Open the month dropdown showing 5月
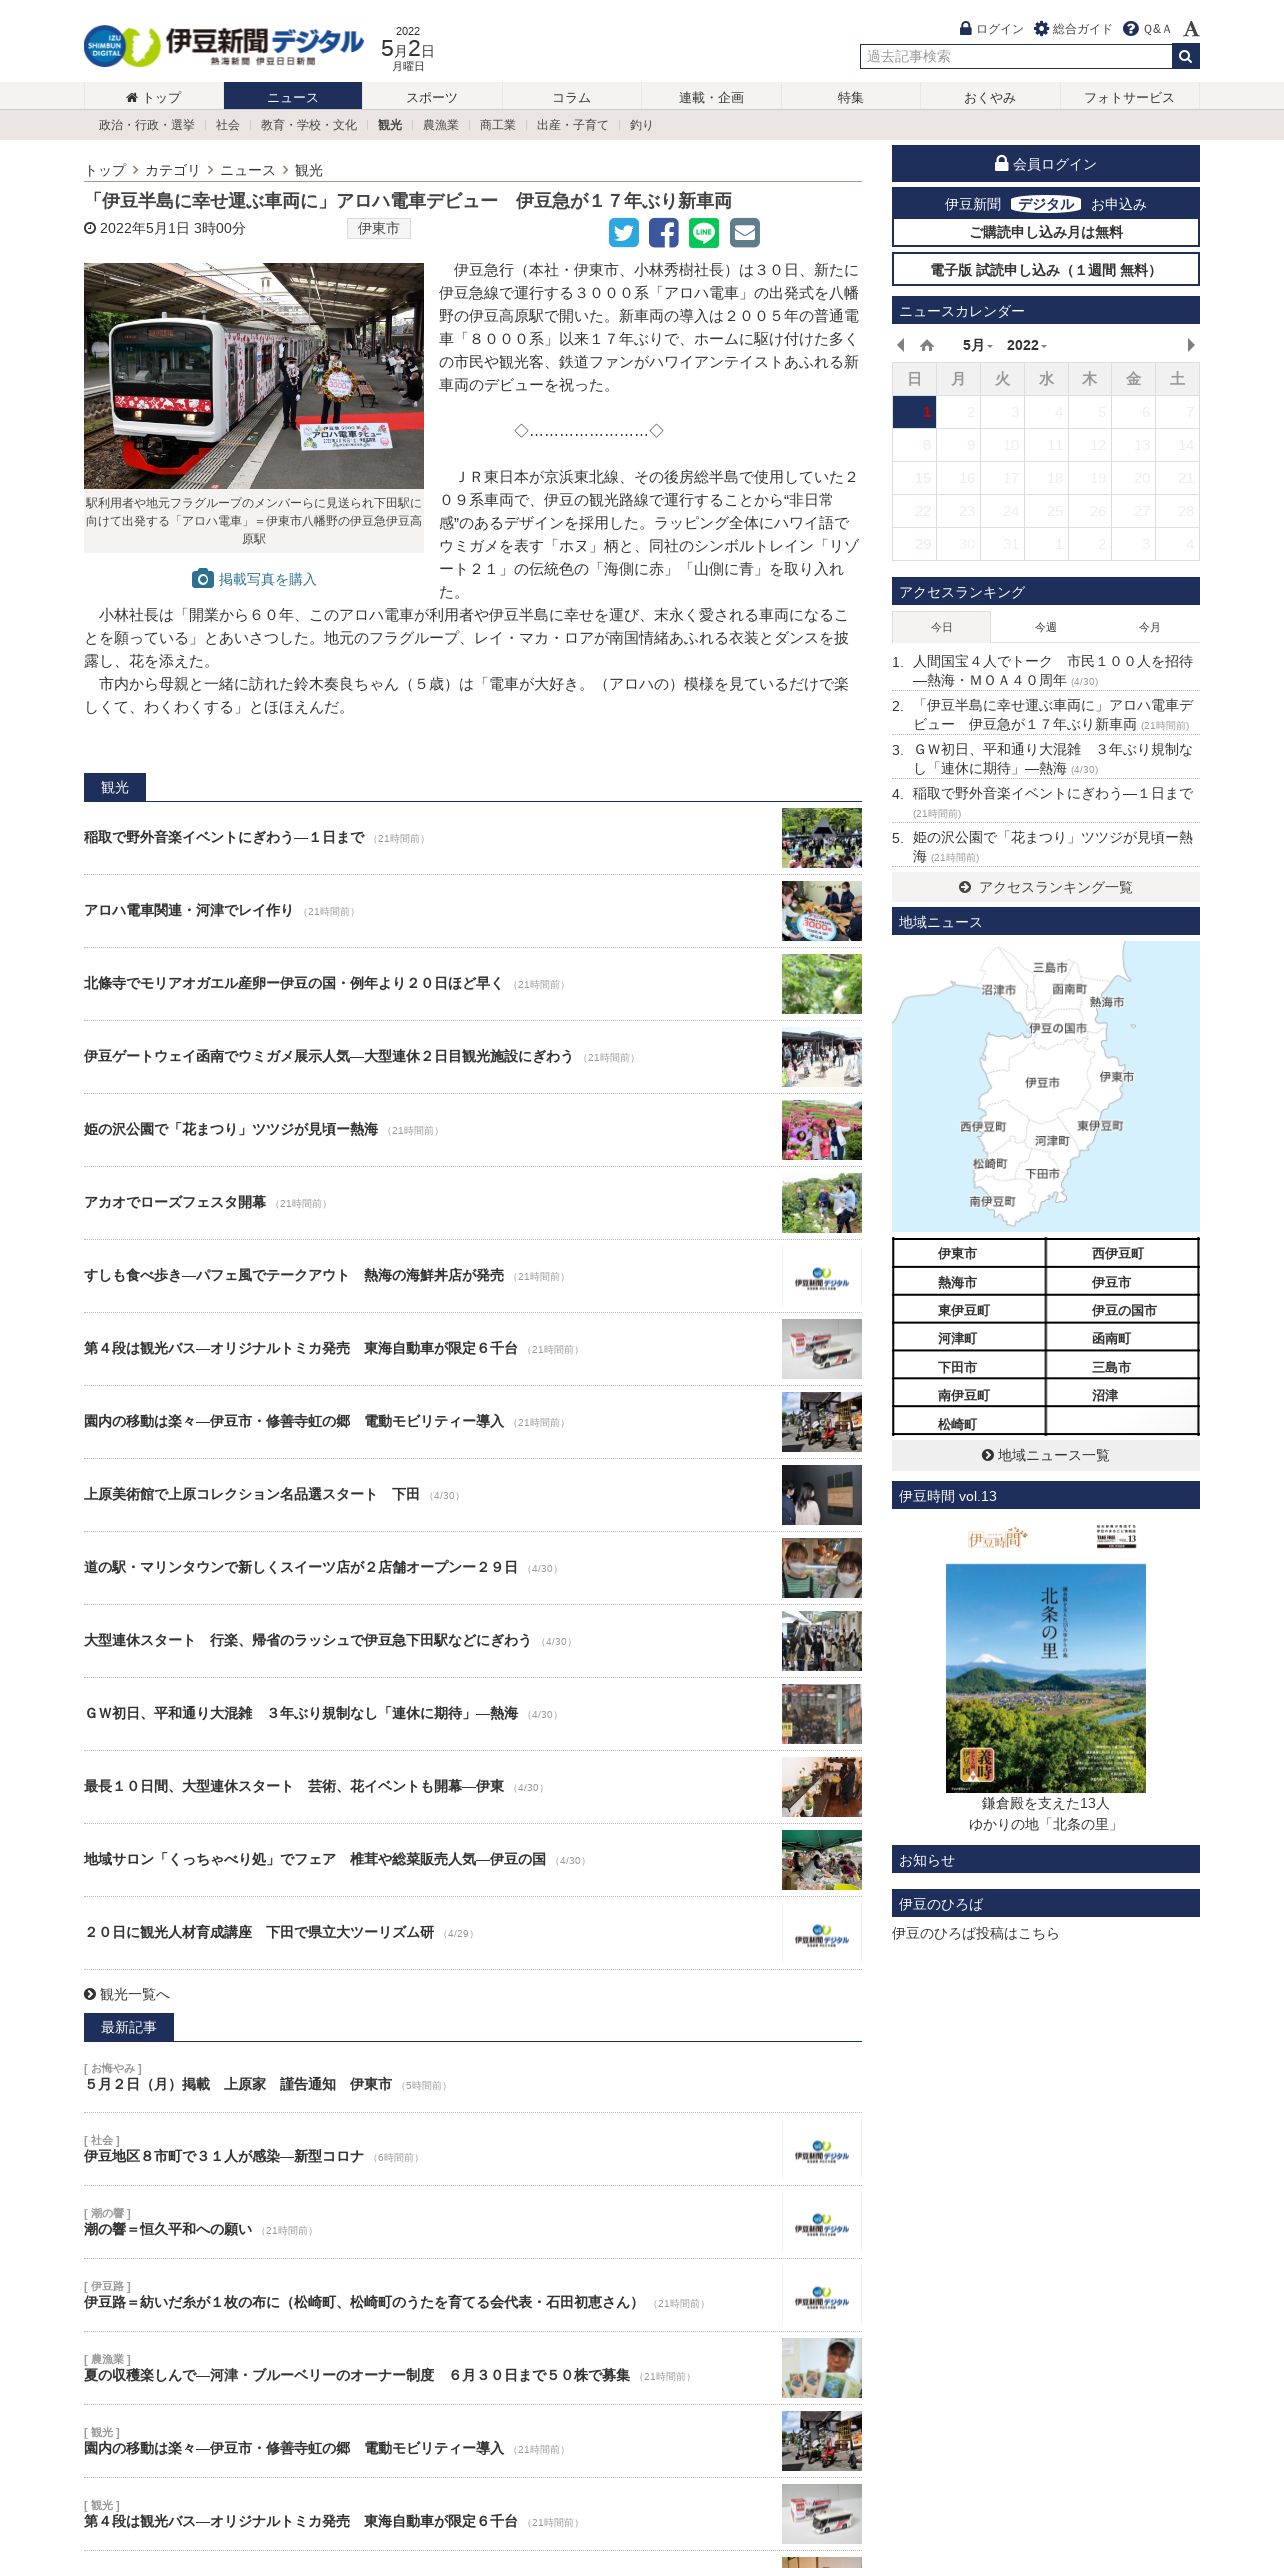The image size is (1284, 2568). point(977,345)
